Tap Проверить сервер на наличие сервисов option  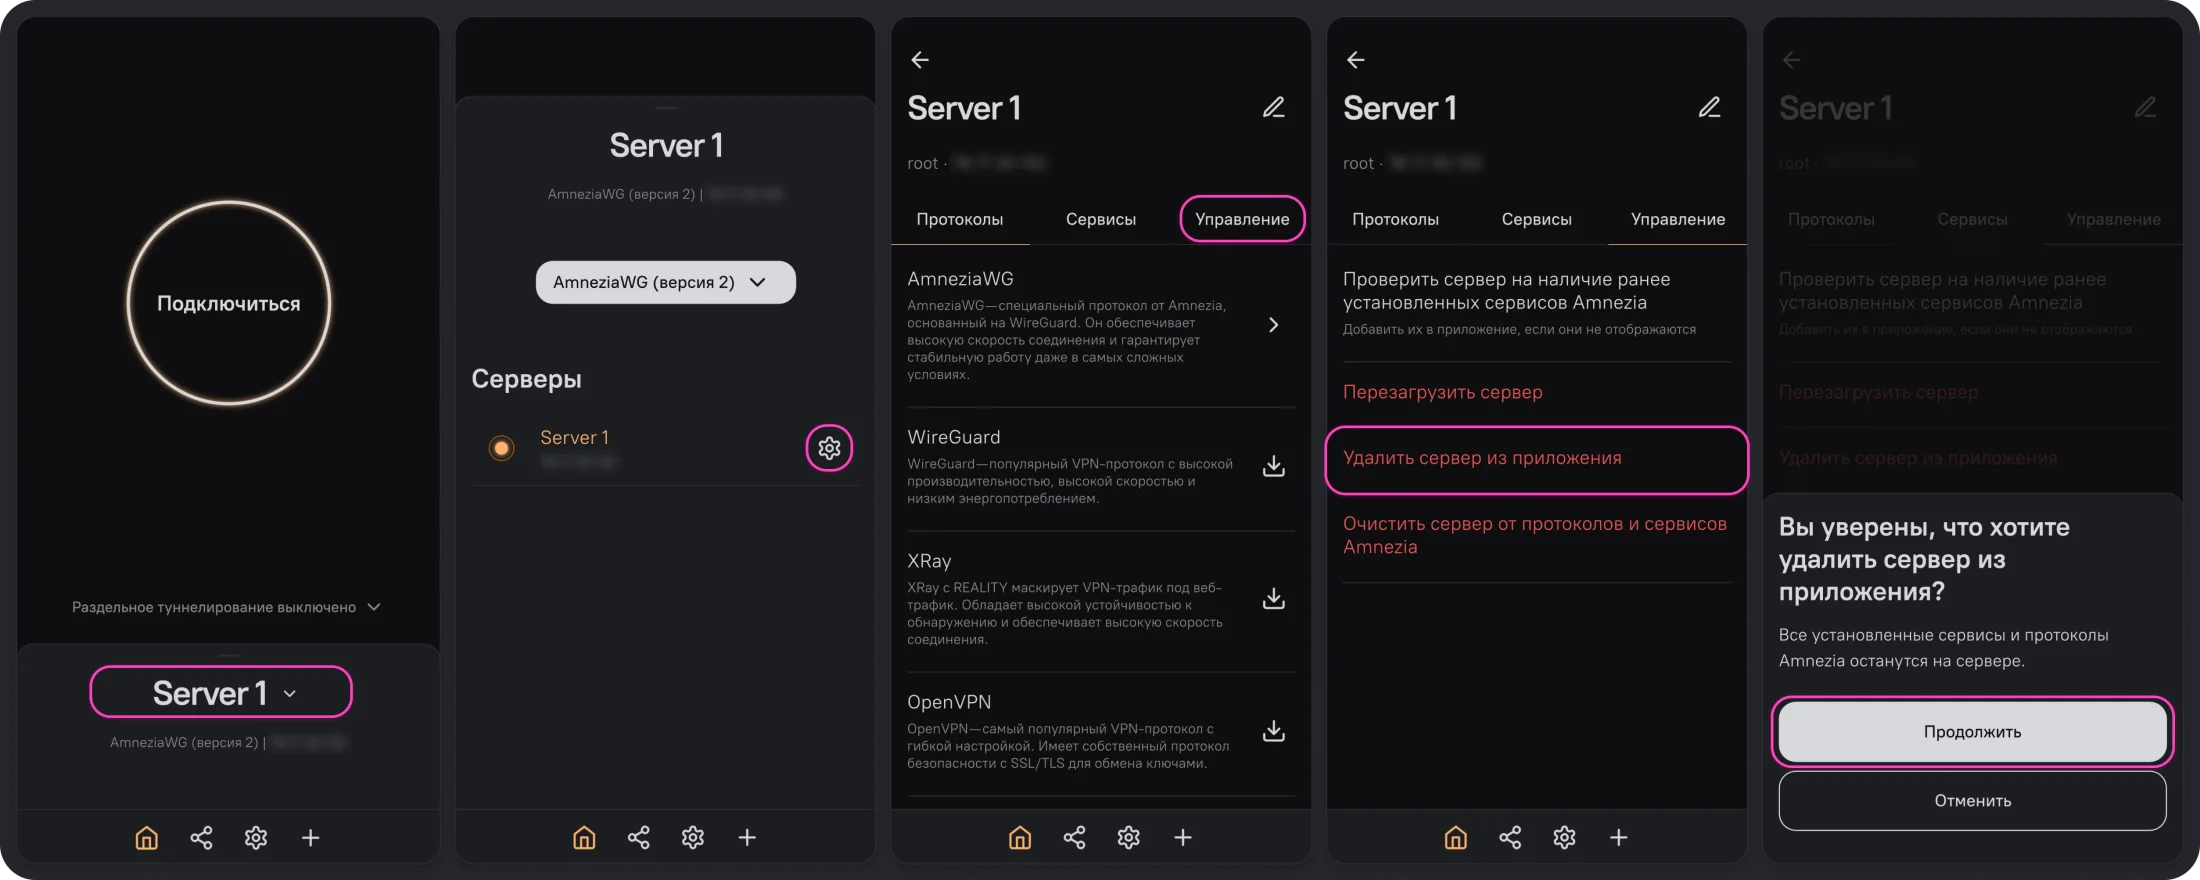pyautogui.click(x=1520, y=303)
